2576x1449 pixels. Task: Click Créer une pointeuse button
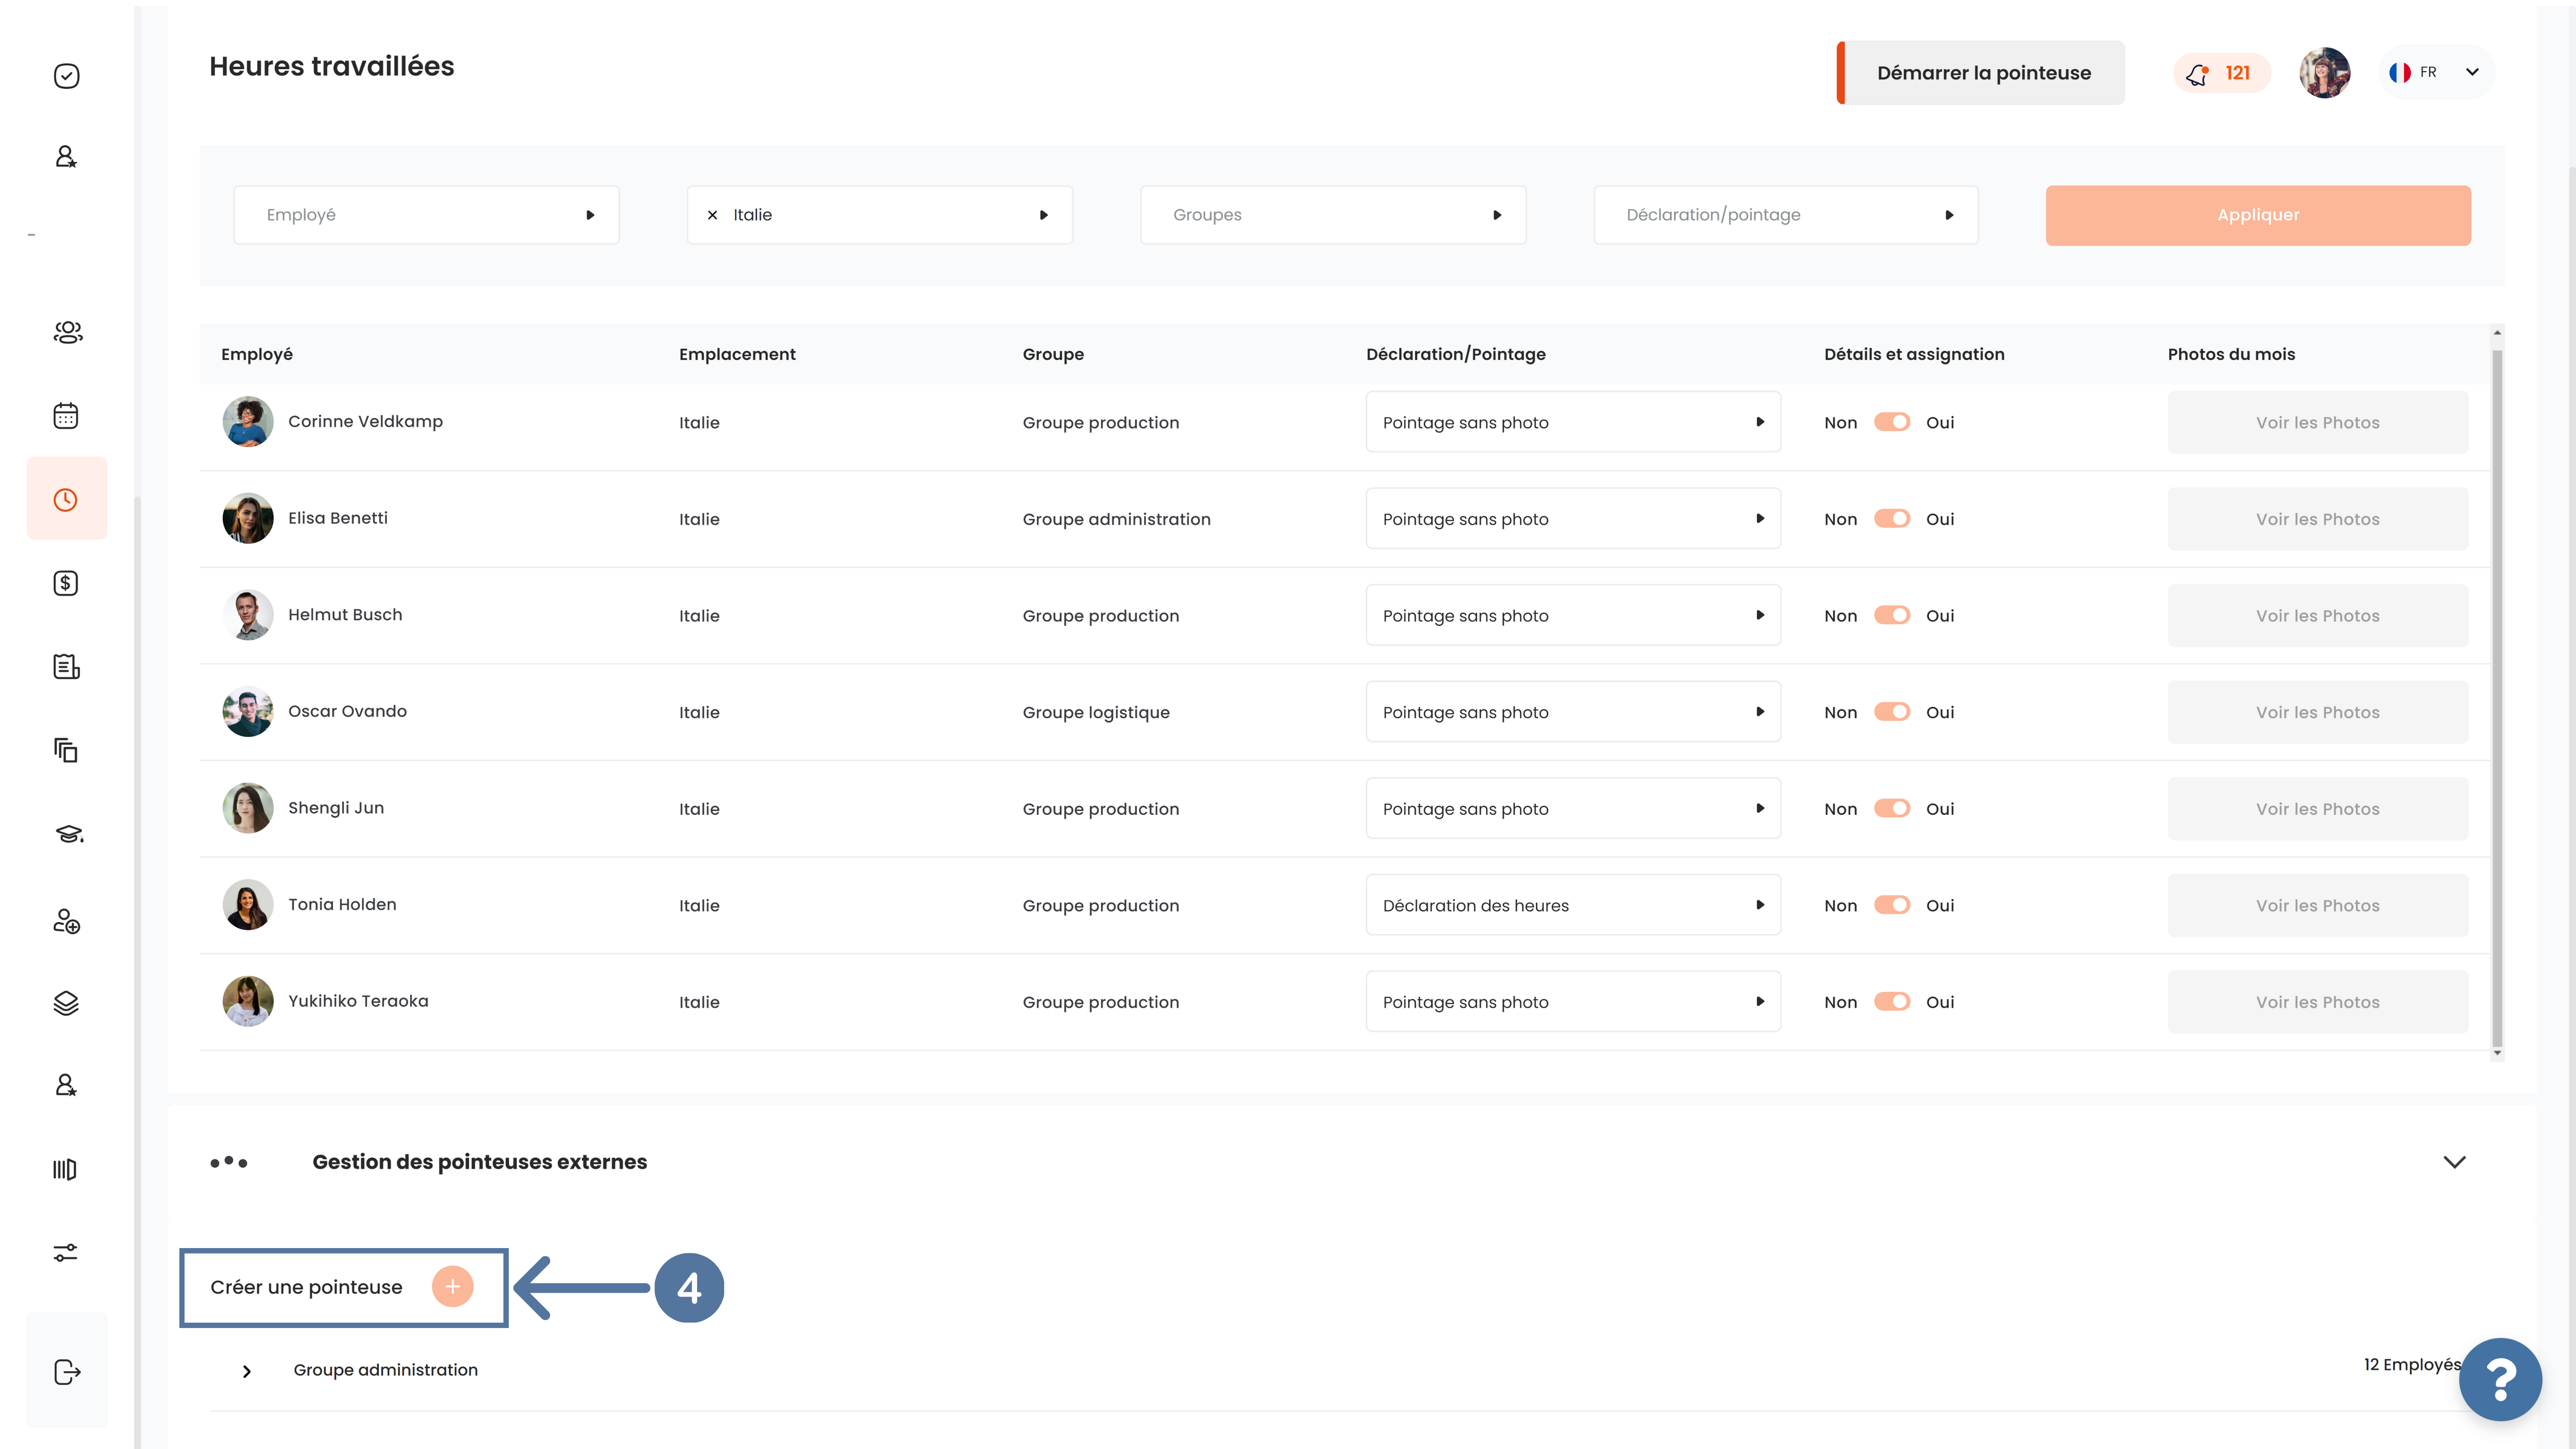[343, 1287]
